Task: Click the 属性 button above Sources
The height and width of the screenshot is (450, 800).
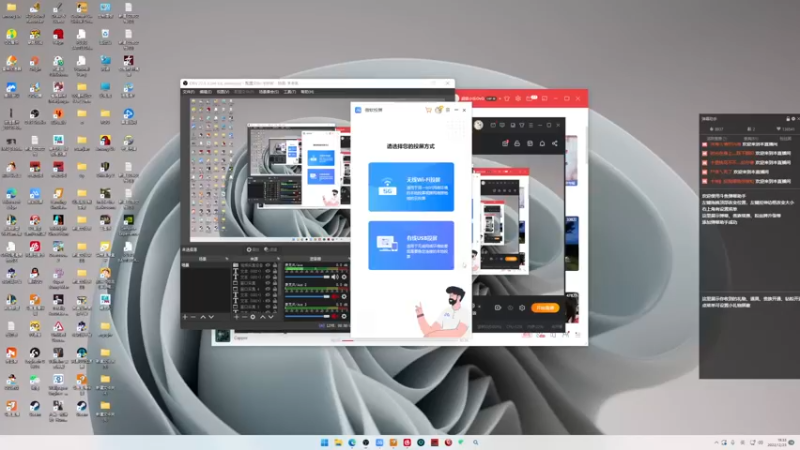Action: [x=254, y=249]
